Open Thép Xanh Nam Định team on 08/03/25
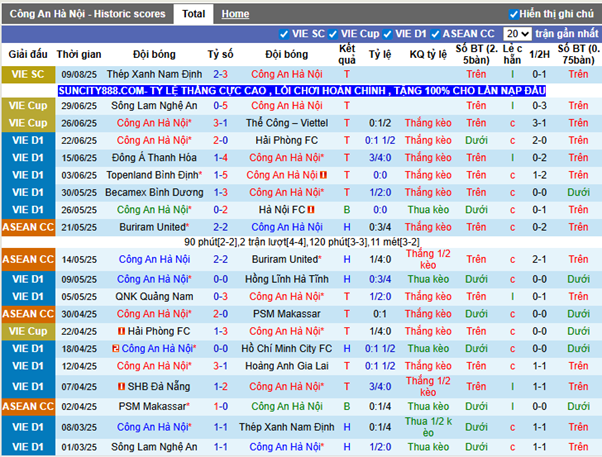 [287, 427]
